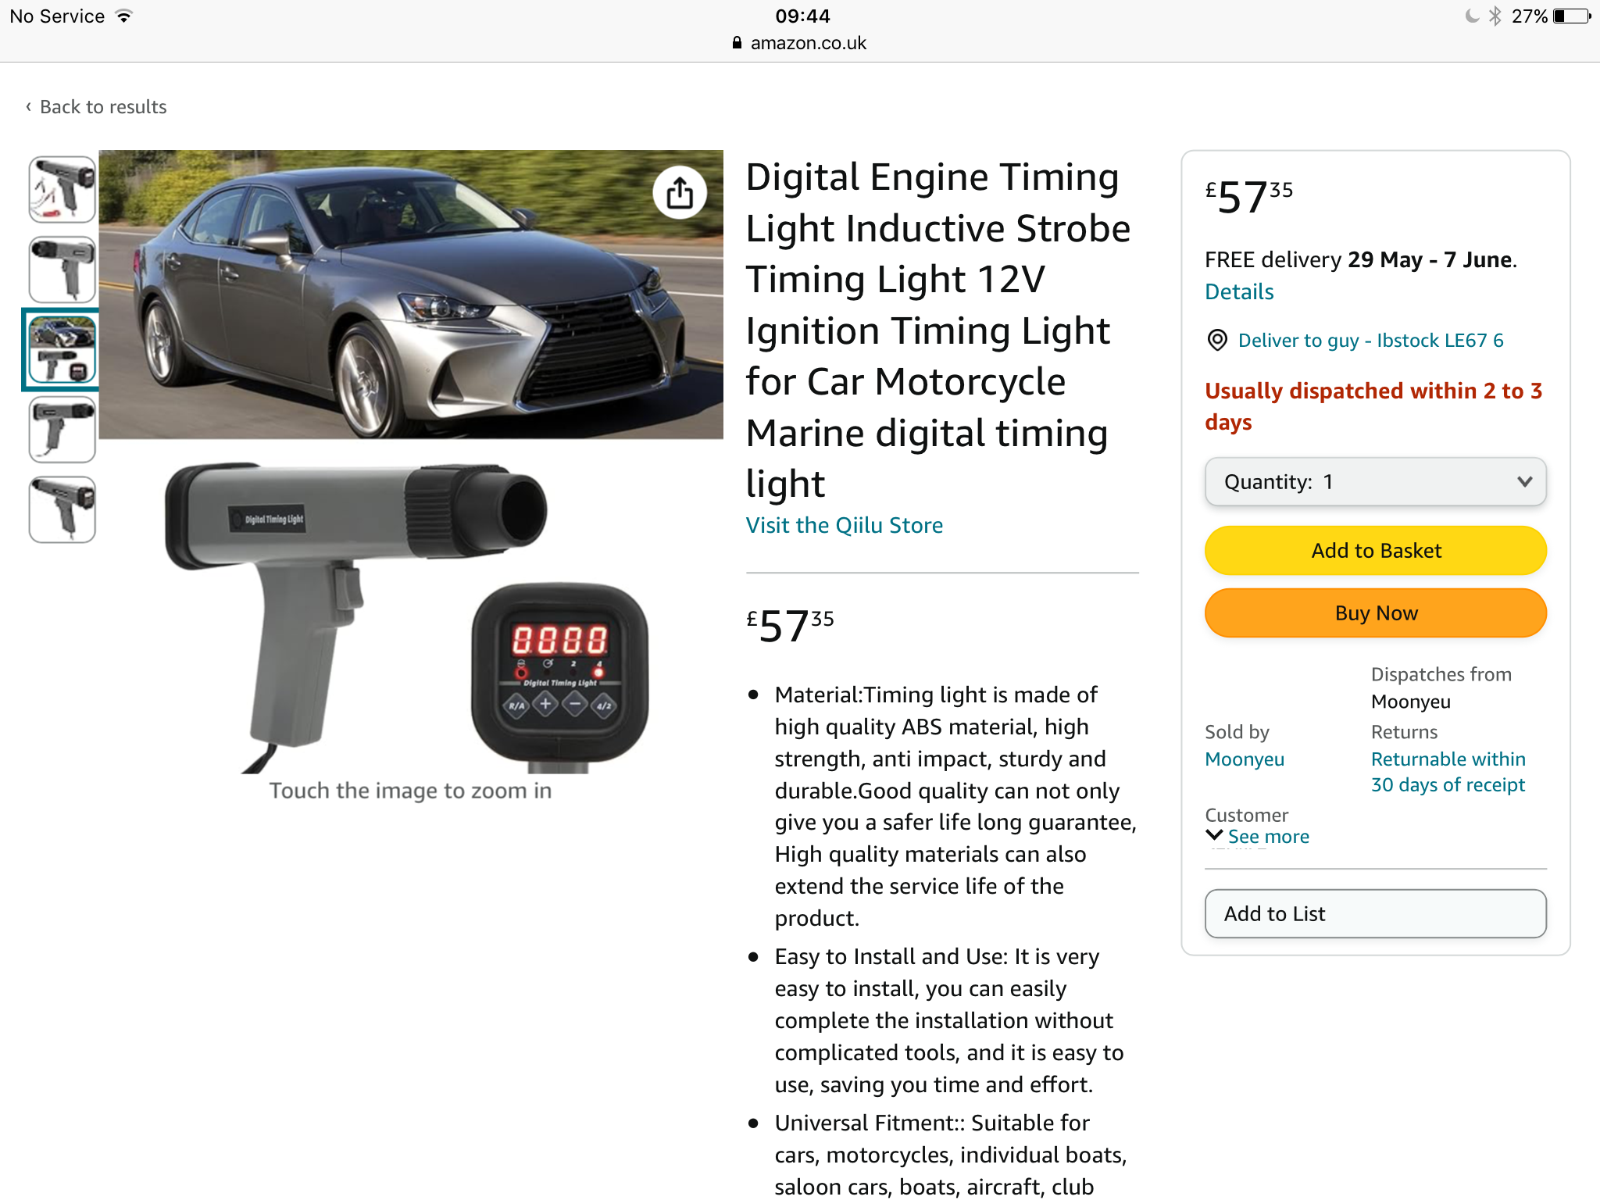
Task: Open the Moonyeu seller link
Action: coord(1244,759)
